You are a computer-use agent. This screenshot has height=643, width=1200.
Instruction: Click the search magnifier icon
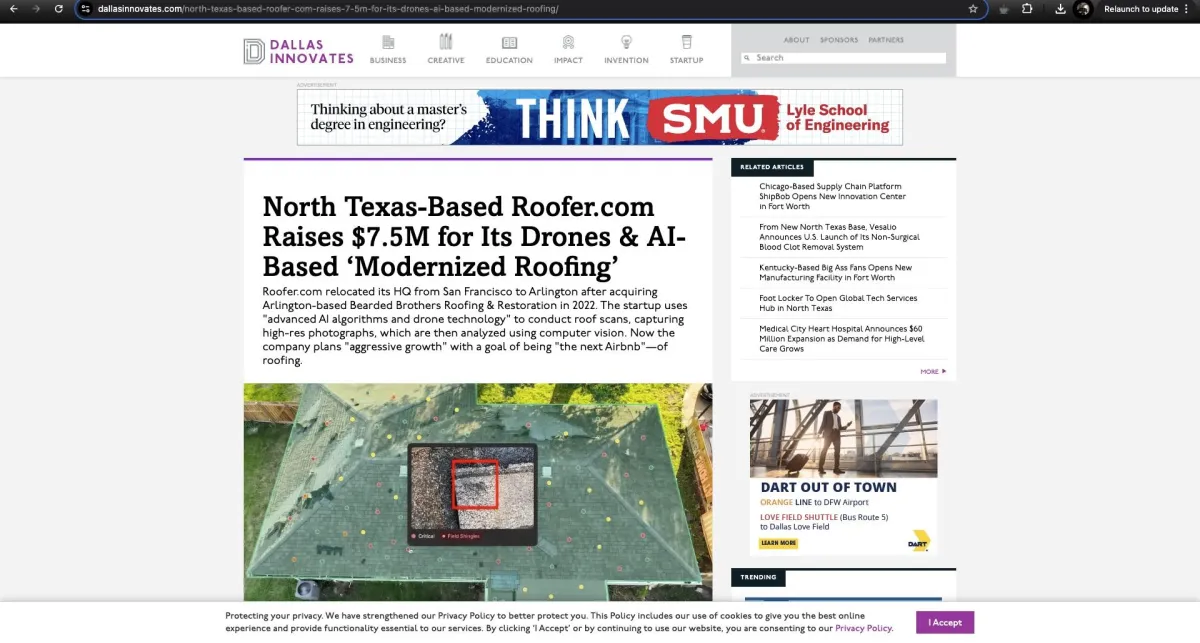[746, 58]
